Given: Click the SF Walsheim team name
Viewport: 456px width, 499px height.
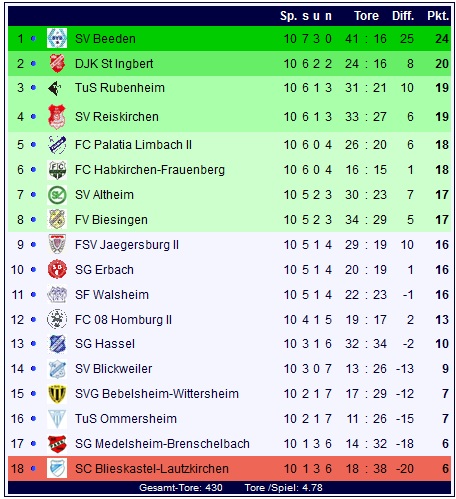Looking at the screenshot, I should click(112, 295).
